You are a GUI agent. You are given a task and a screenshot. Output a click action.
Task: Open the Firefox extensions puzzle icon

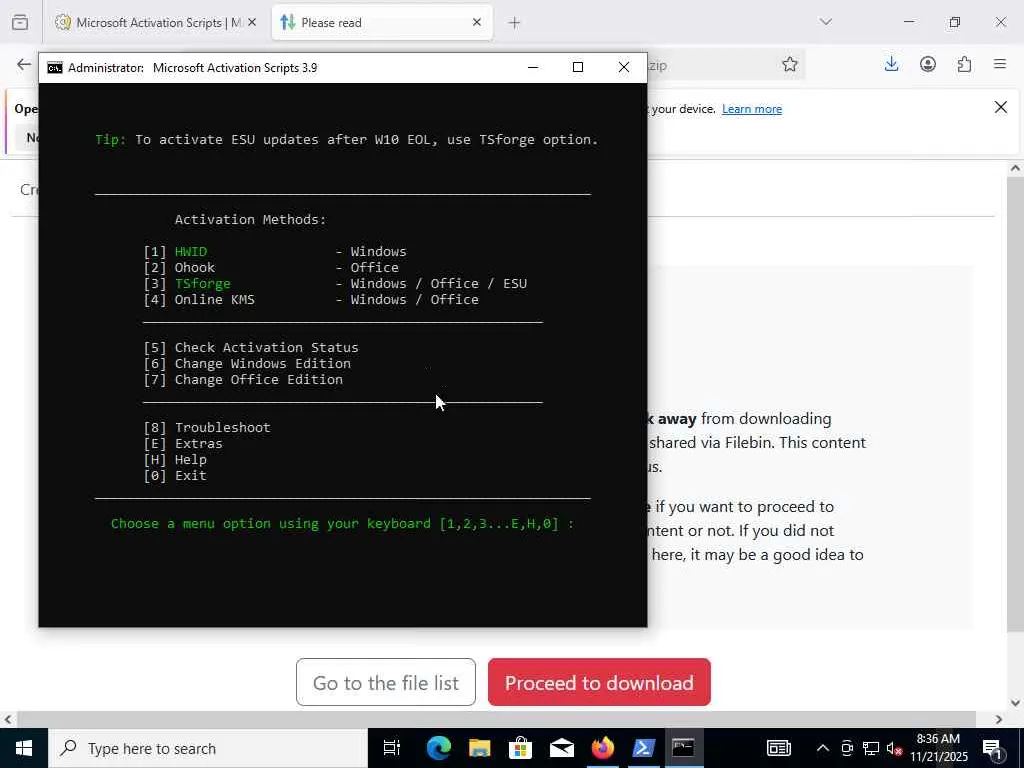[x=964, y=64]
